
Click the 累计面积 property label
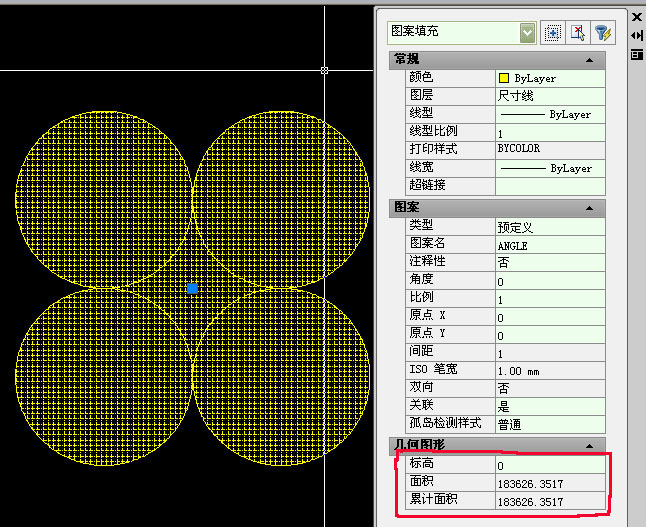point(433,499)
